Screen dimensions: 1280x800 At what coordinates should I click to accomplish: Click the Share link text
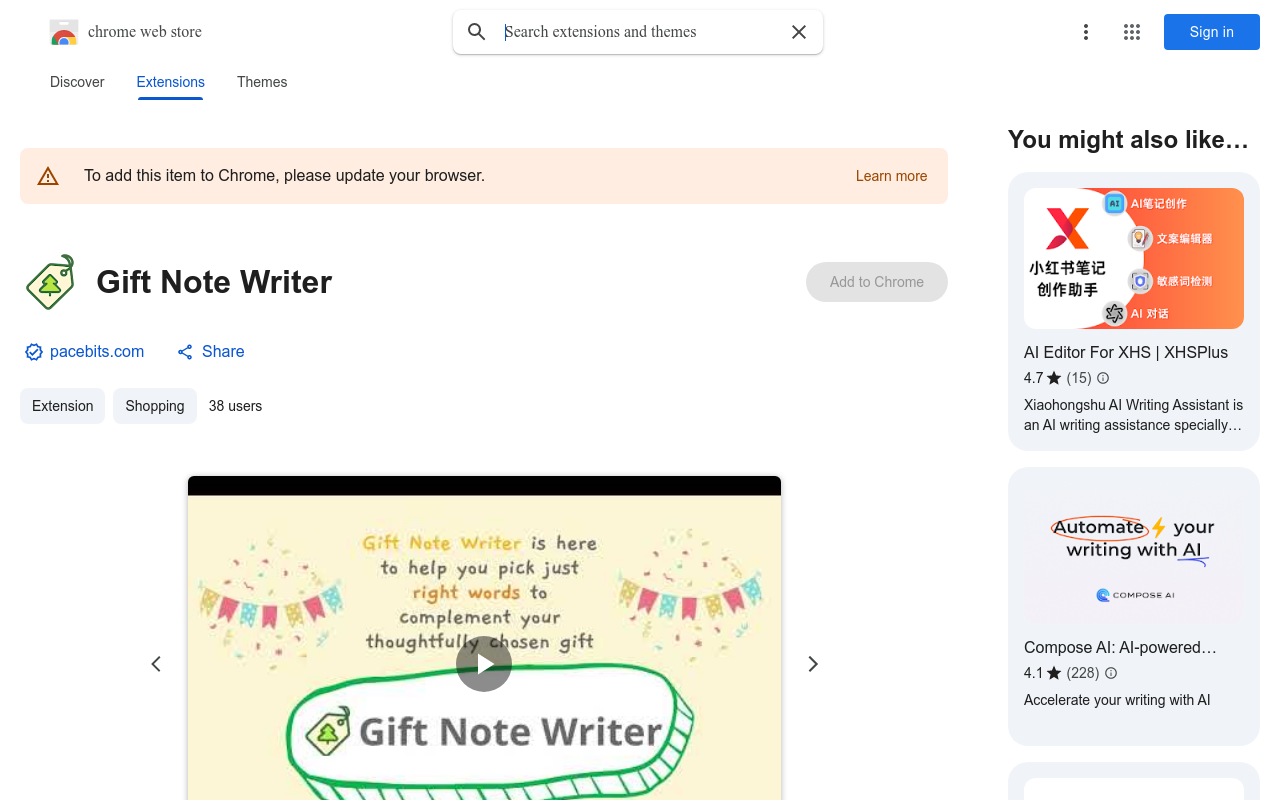[223, 352]
